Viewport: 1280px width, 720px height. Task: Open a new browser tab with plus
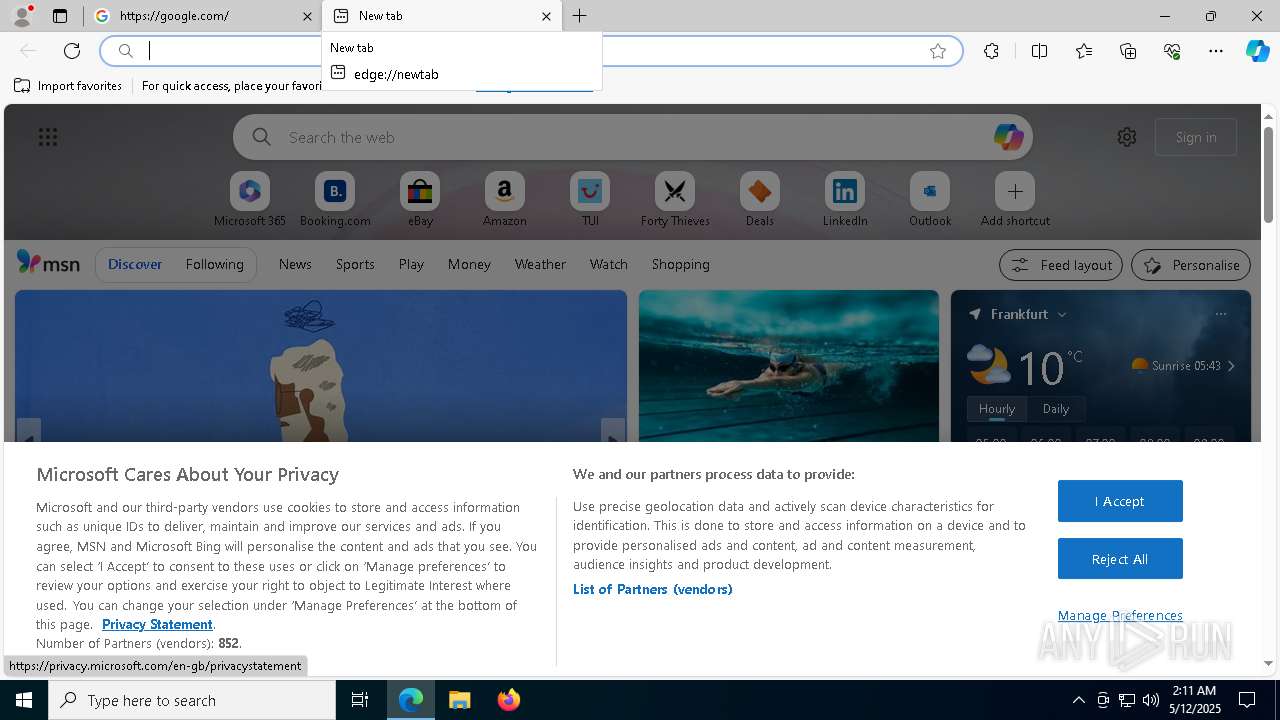(579, 16)
